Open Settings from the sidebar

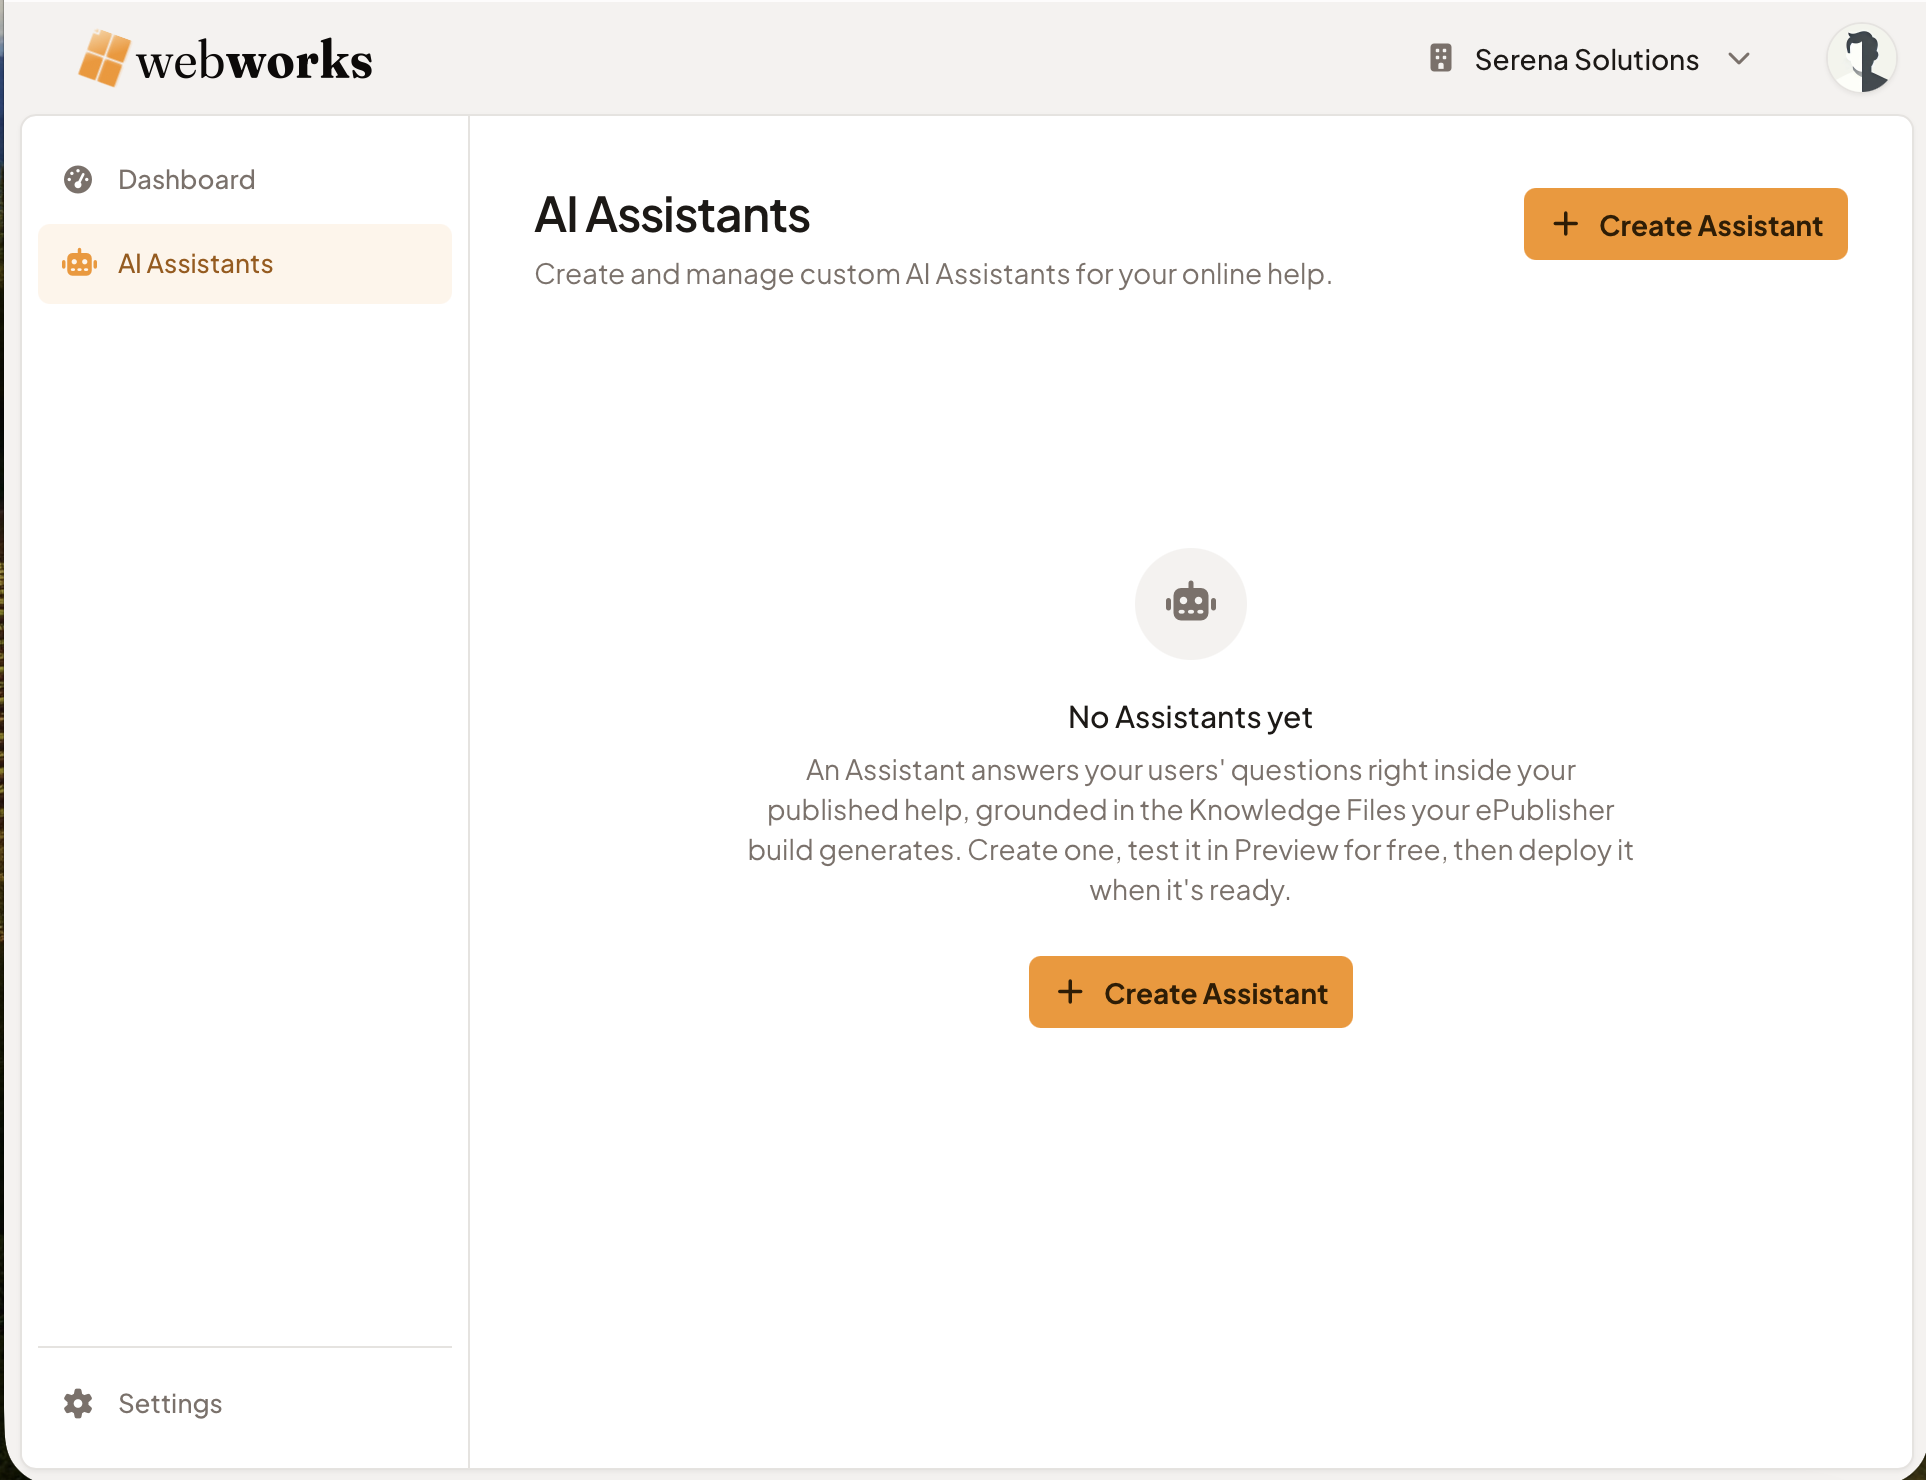245,1404
